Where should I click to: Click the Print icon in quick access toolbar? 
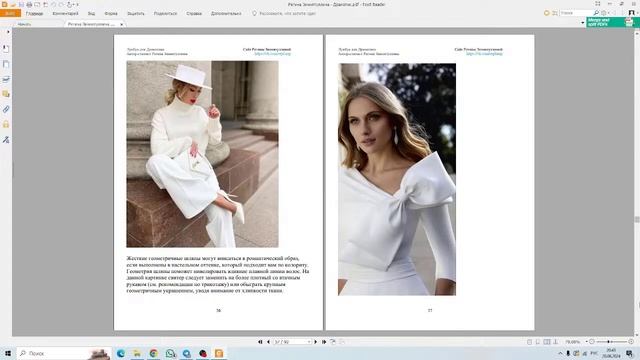(29, 4)
